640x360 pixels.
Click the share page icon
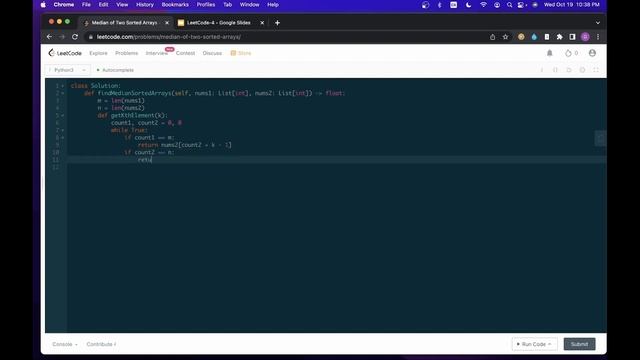pos(493,37)
